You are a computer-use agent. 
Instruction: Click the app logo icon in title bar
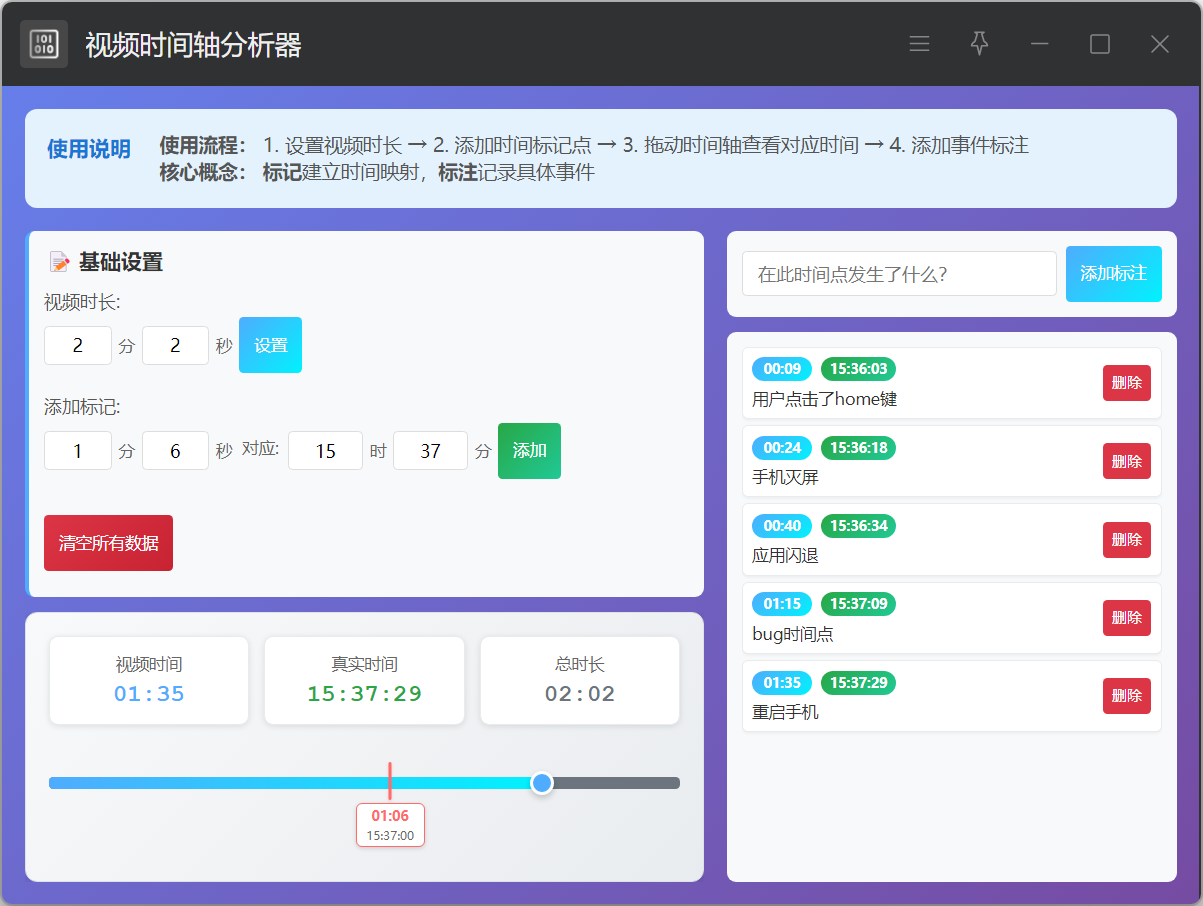pyautogui.click(x=44, y=44)
